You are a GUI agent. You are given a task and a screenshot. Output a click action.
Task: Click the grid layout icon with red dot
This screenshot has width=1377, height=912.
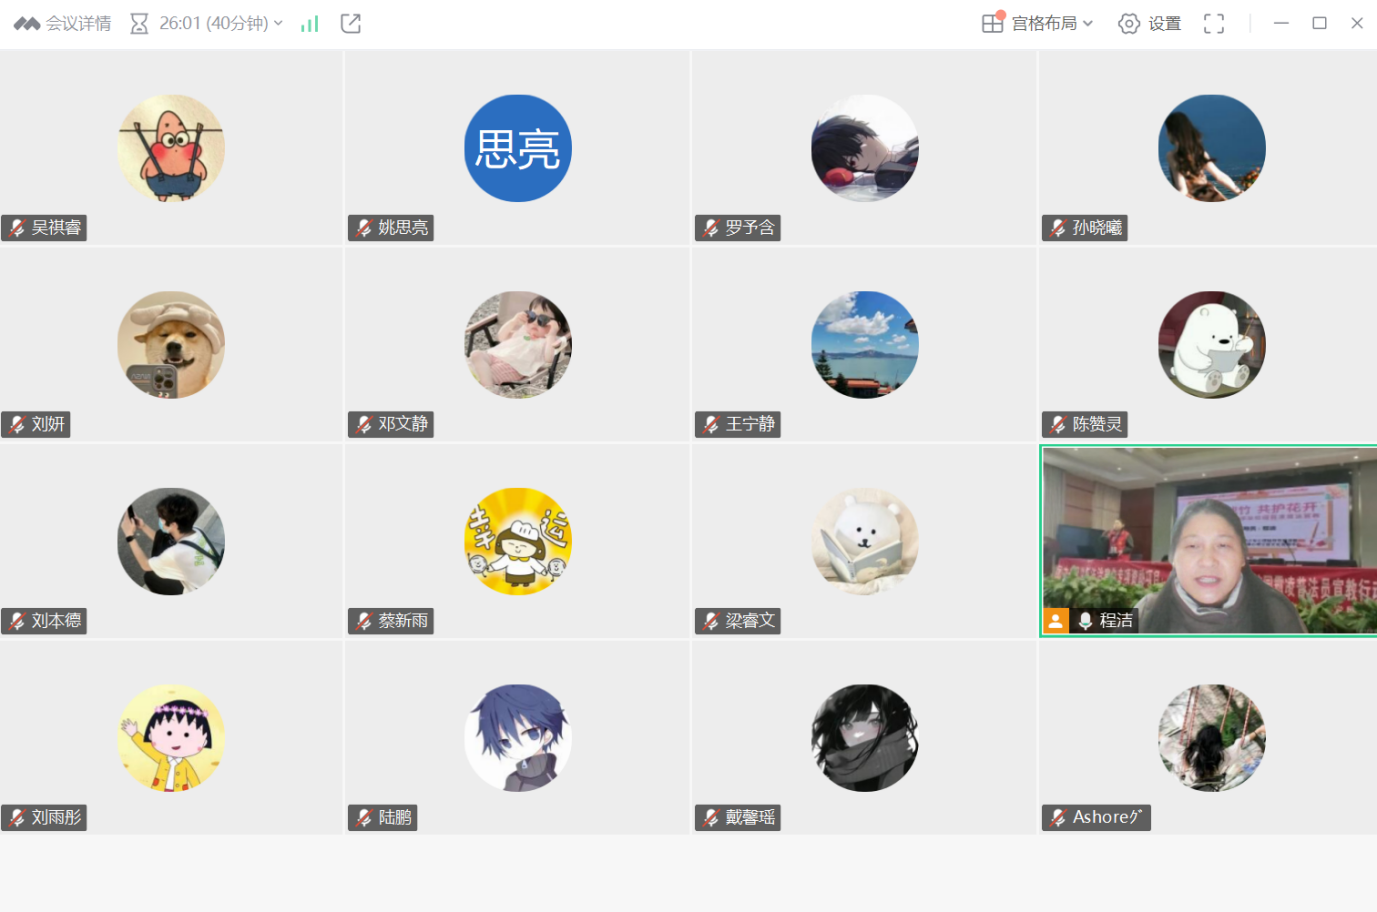click(993, 22)
